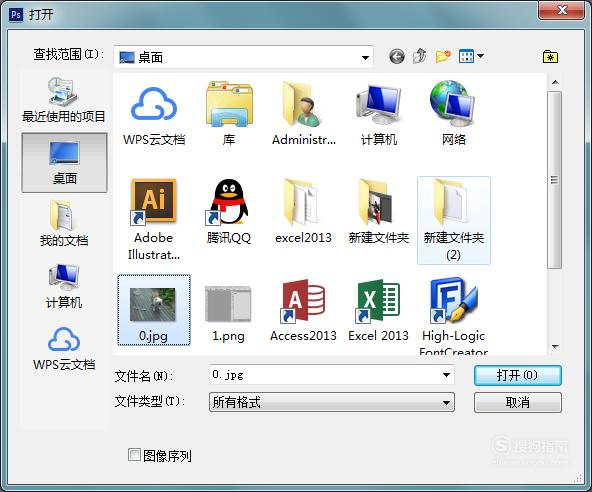The image size is (592, 492).
Task: Click the Go Back navigation icon
Action: [396, 57]
